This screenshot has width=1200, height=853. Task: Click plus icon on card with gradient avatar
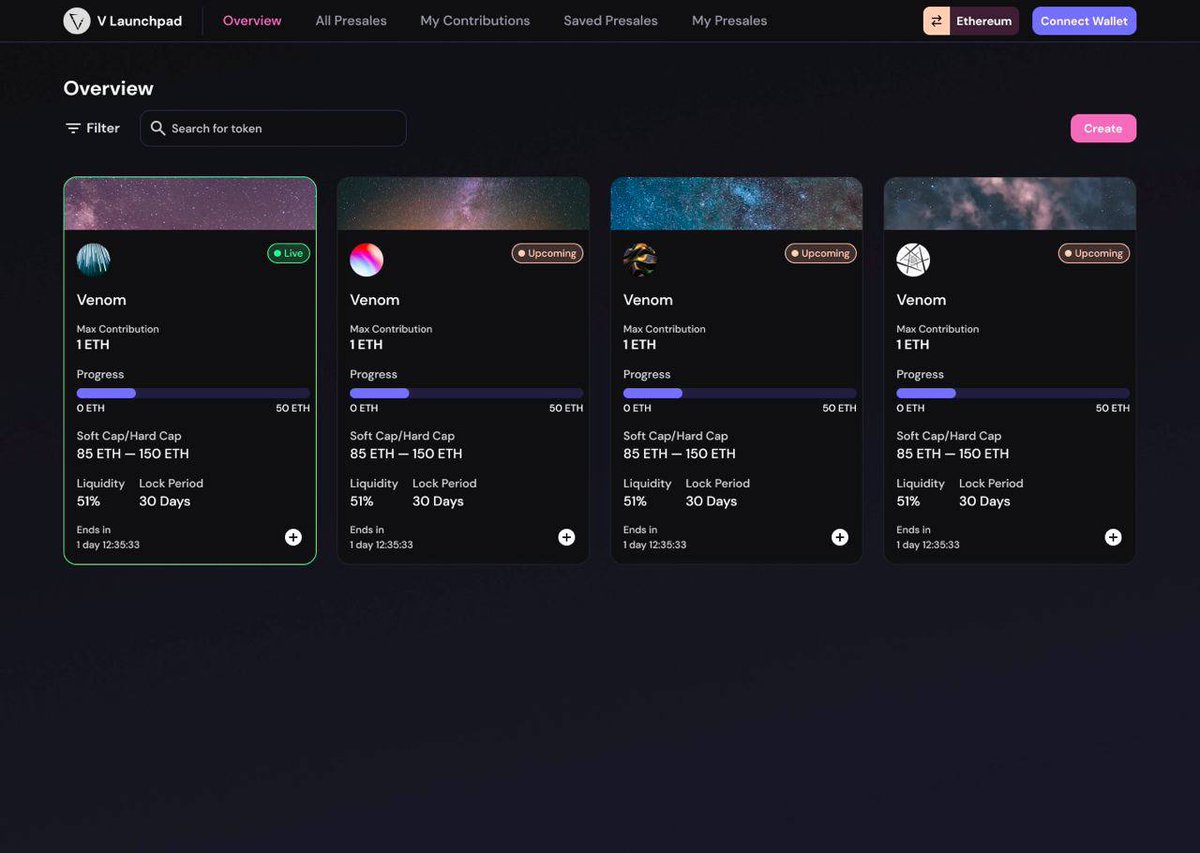click(566, 537)
